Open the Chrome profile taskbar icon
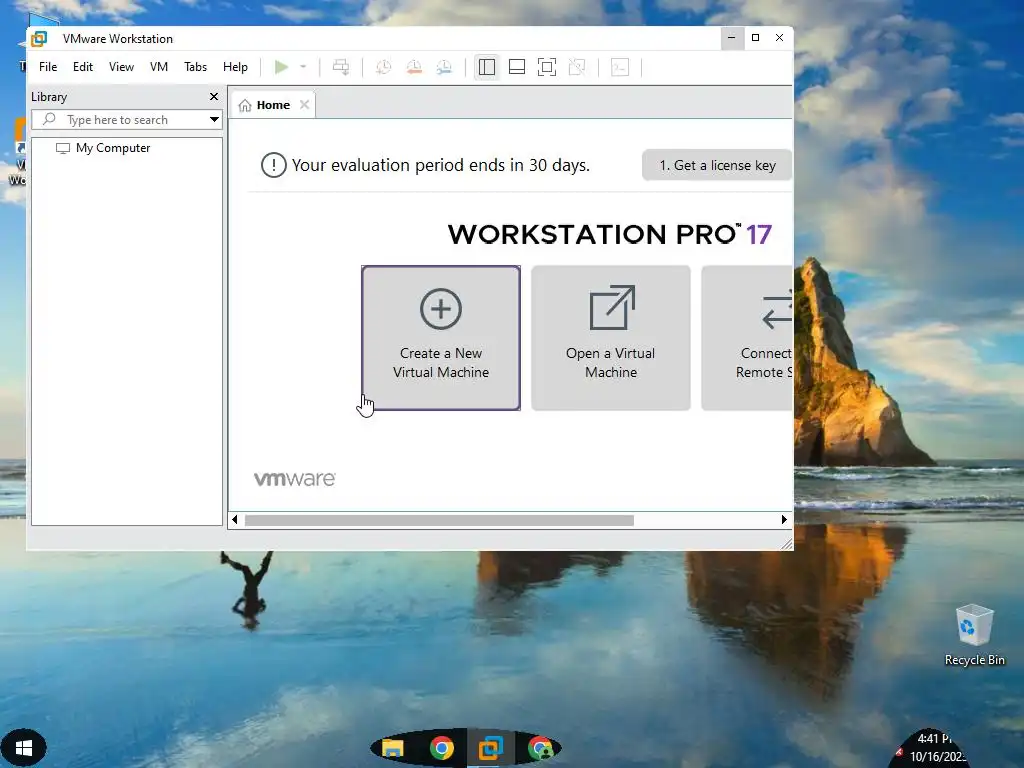This screenshot has width=1024, height=768. pos(540,748)
